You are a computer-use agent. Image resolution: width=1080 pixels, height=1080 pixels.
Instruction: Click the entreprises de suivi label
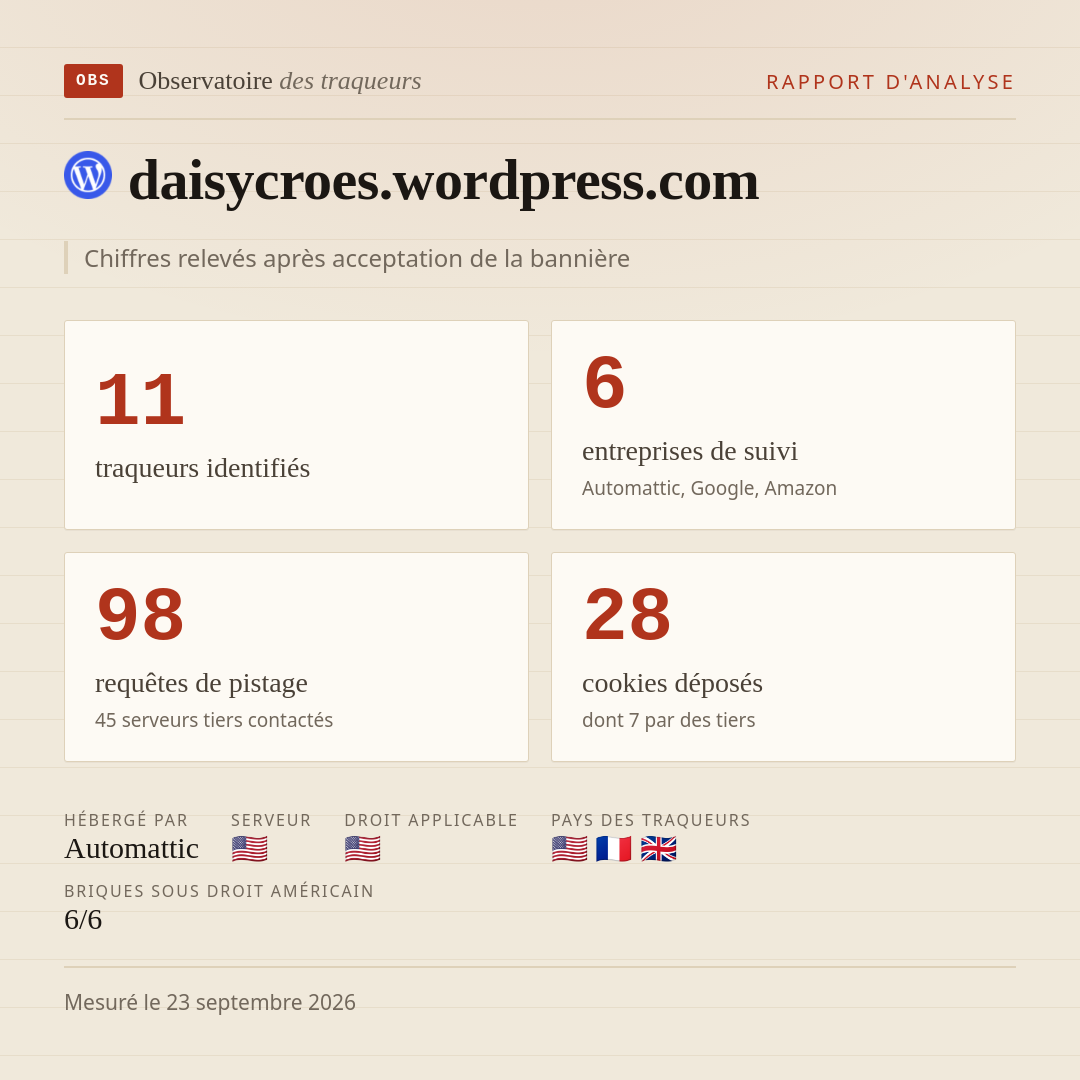(x=689, y=451)
